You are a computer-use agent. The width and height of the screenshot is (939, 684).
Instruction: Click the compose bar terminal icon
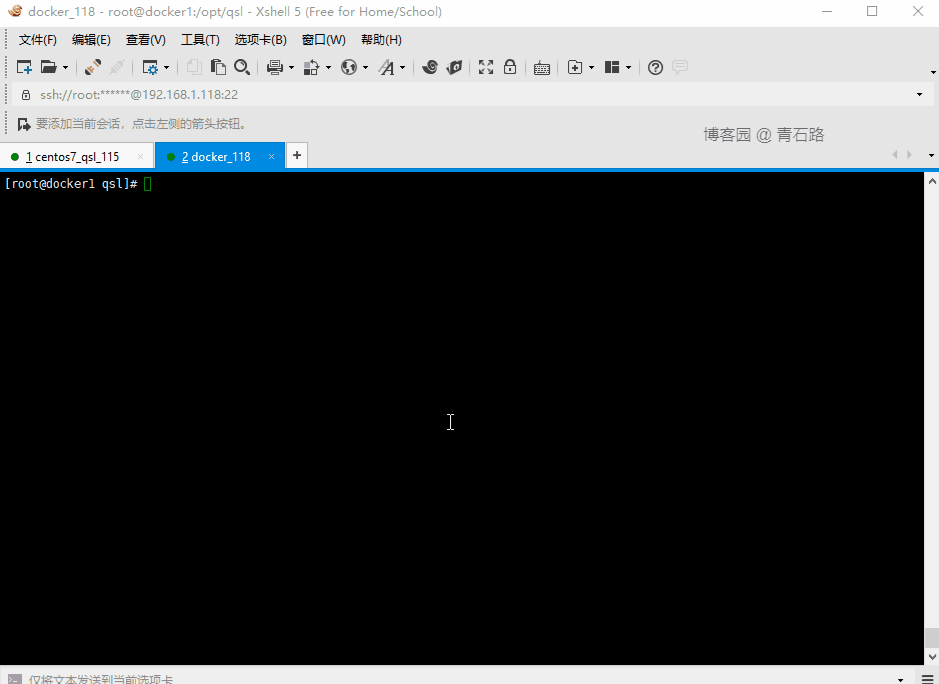click(x=15, y=679)
